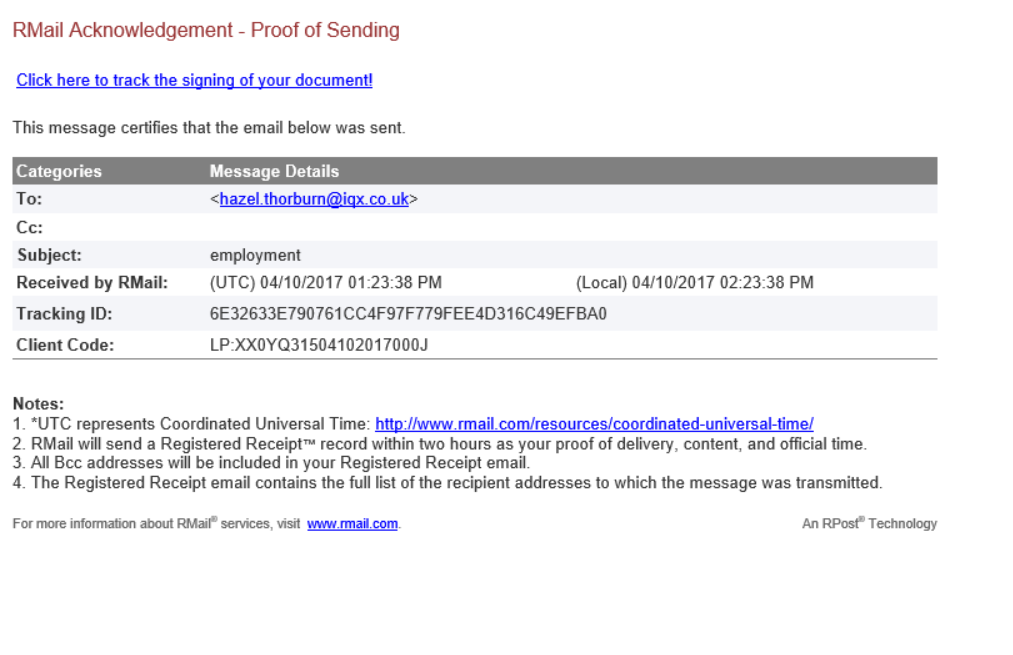The height and width of the screenshot is (655, 1013).
Task: Select the Categories column header
Action: pyautogui.click(x=59, y=171)
